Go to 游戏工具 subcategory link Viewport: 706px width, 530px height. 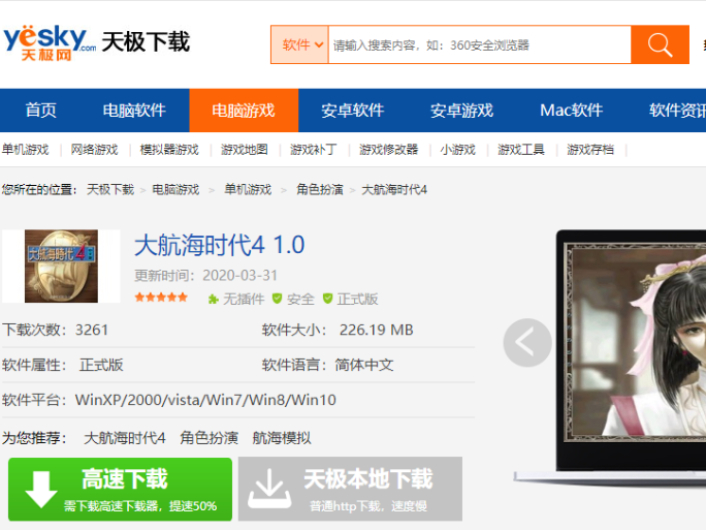coord(521,149)
